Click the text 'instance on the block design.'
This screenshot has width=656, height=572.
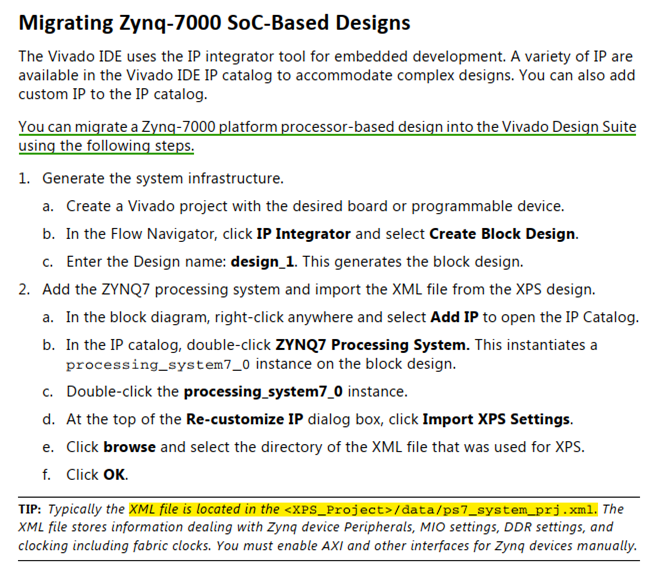(356, 364)
